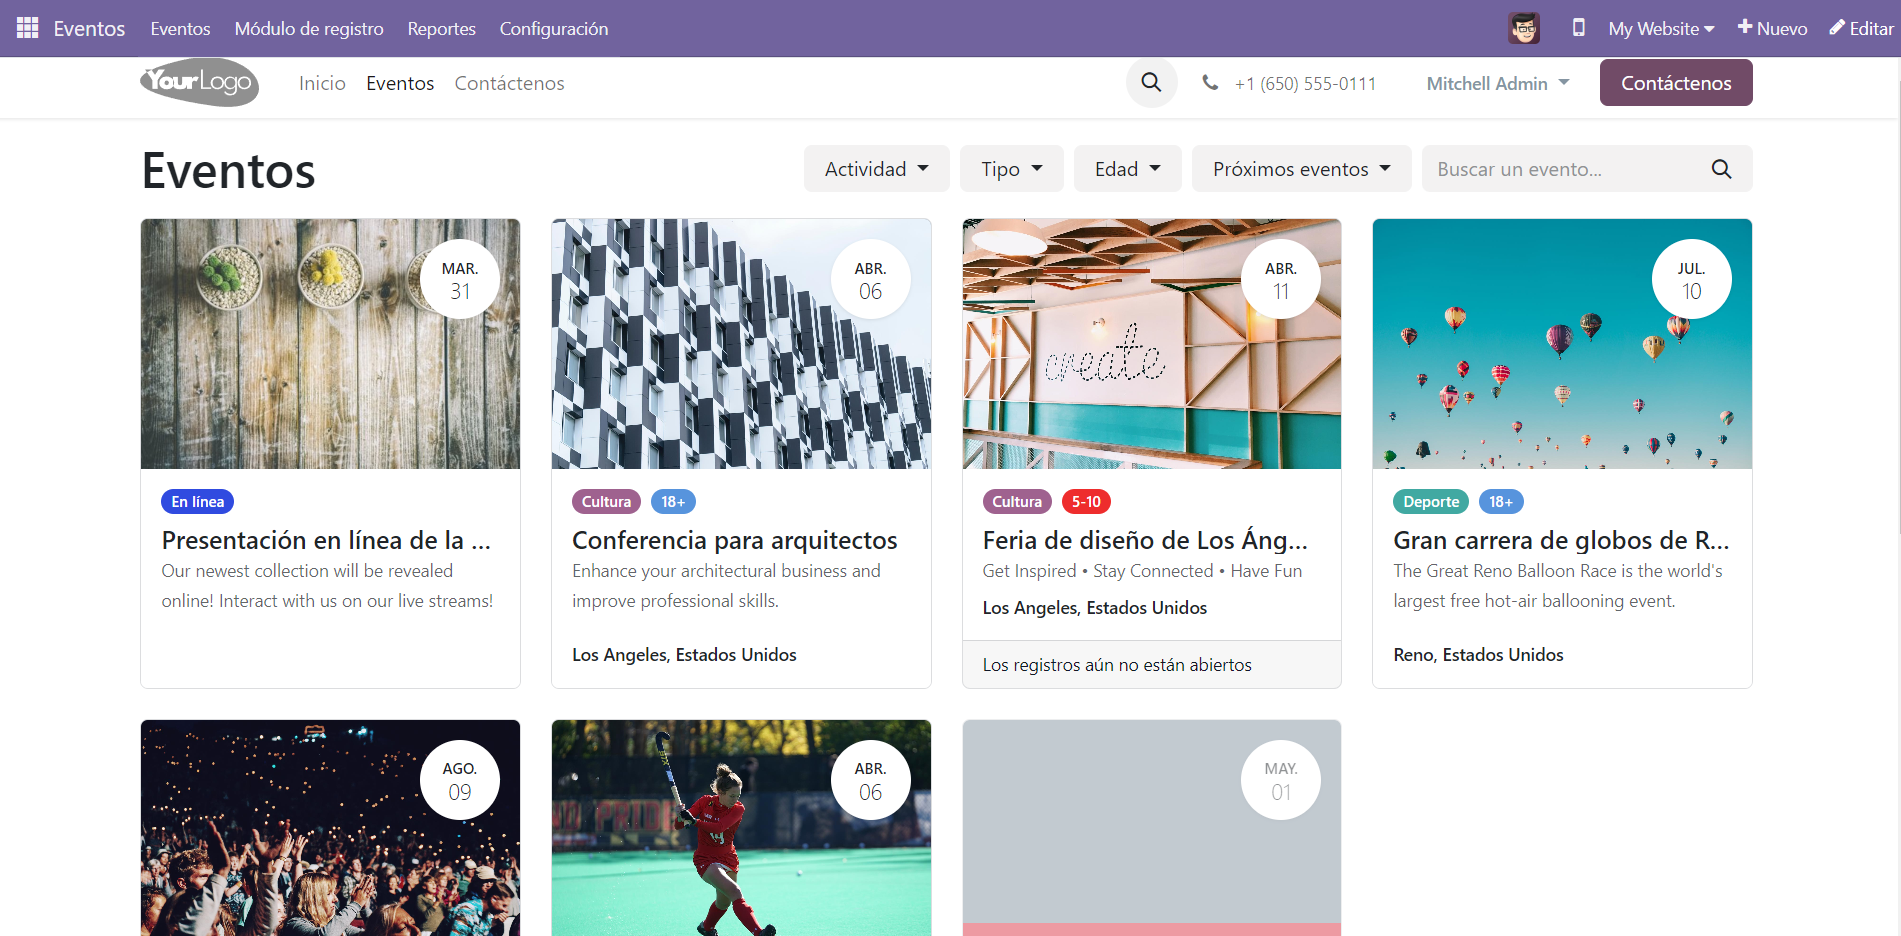Open the Configuración menu

pyautogui.click(x=554, y=29)
